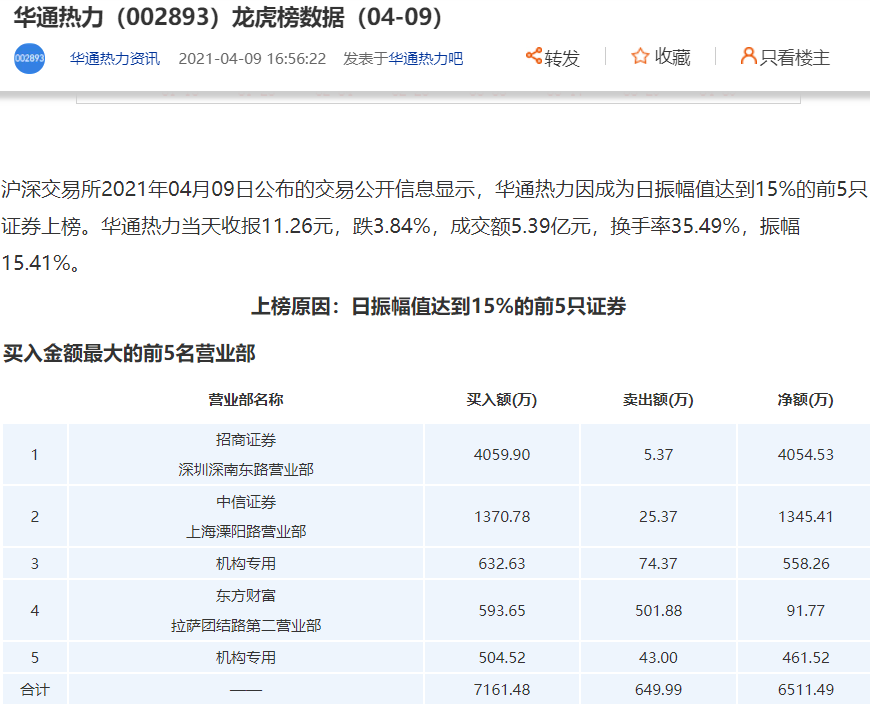This screenshot has height=719, width=870.
Task: Open the 华通热力资讯 author link
Action: click(115, 59)
